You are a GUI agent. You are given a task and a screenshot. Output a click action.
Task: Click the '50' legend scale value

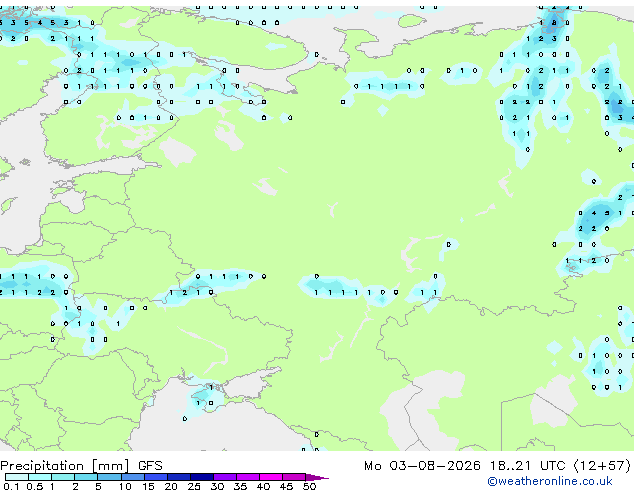[310, 486]
